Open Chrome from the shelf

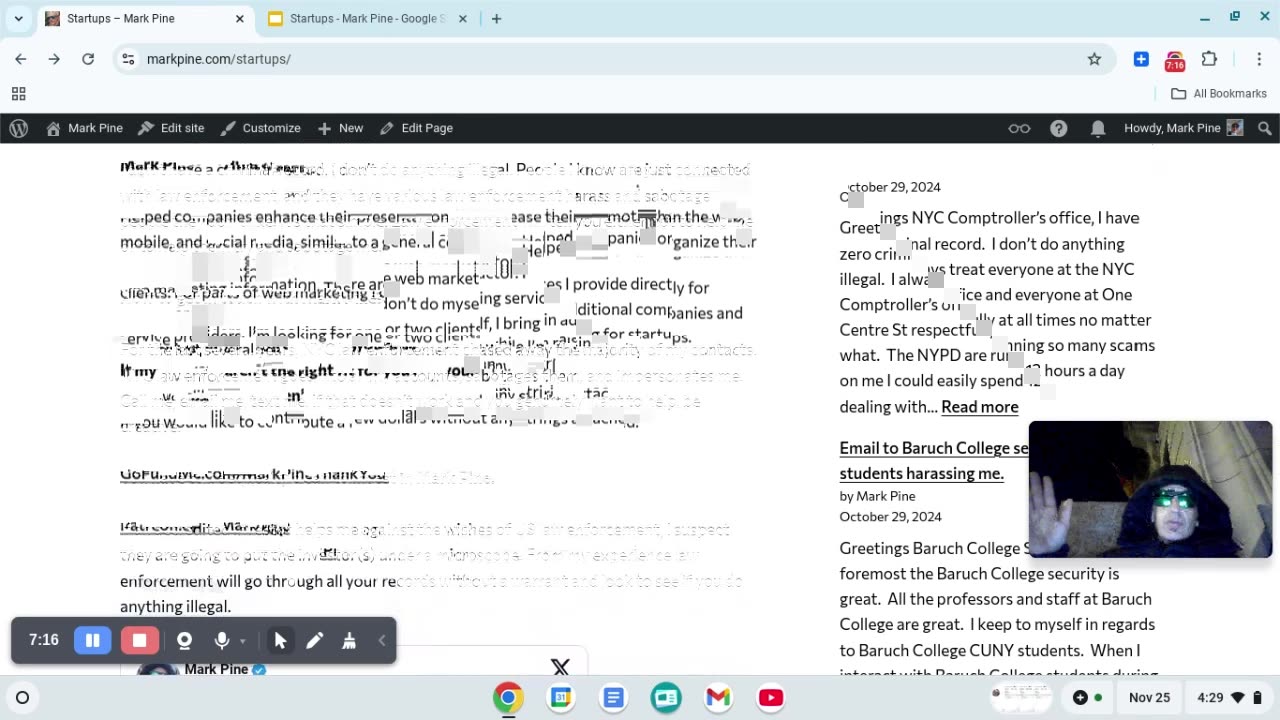[x=508, y=697]
